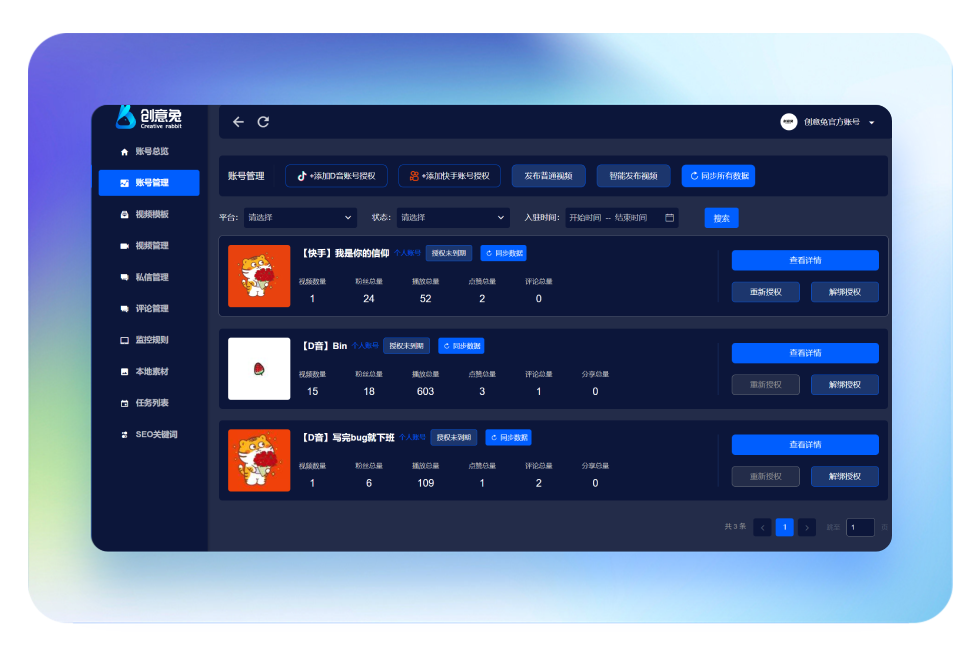Click the 写完bug就下班 account avatar thumbnail
953x664 pixels.
click(259, 460)
